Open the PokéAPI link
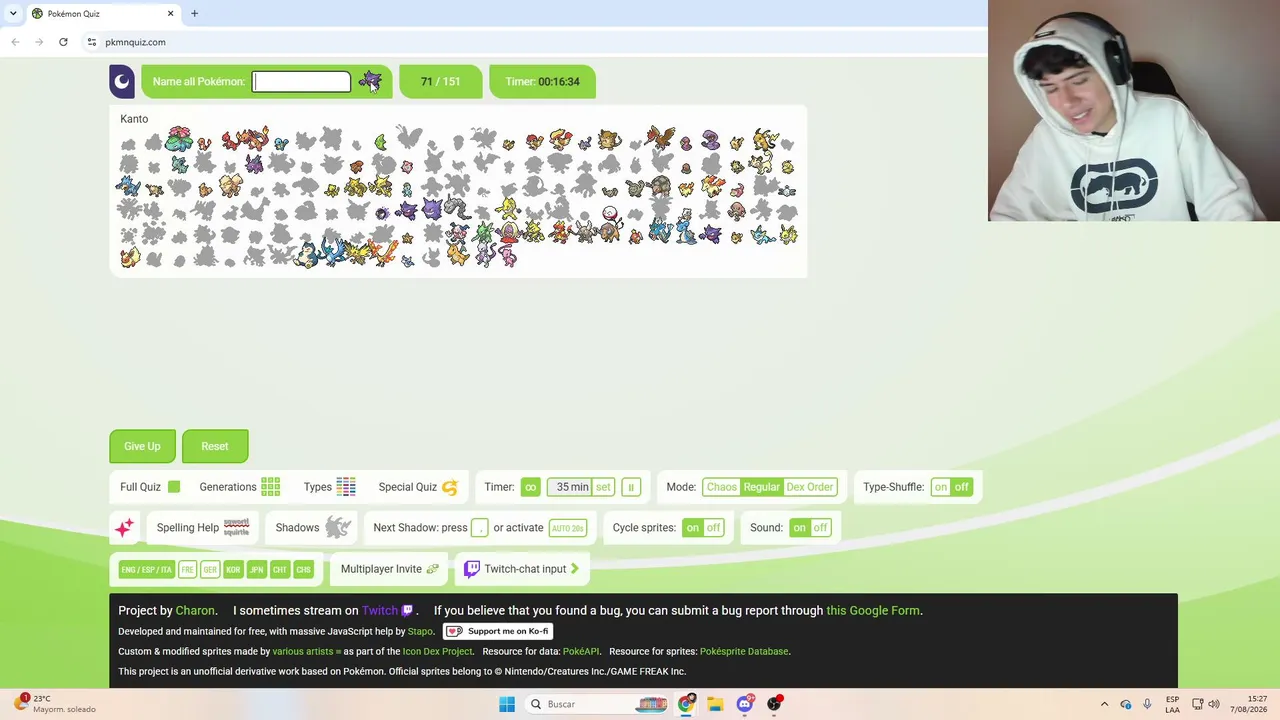1280x720 pixels. [x=581, y=651]
